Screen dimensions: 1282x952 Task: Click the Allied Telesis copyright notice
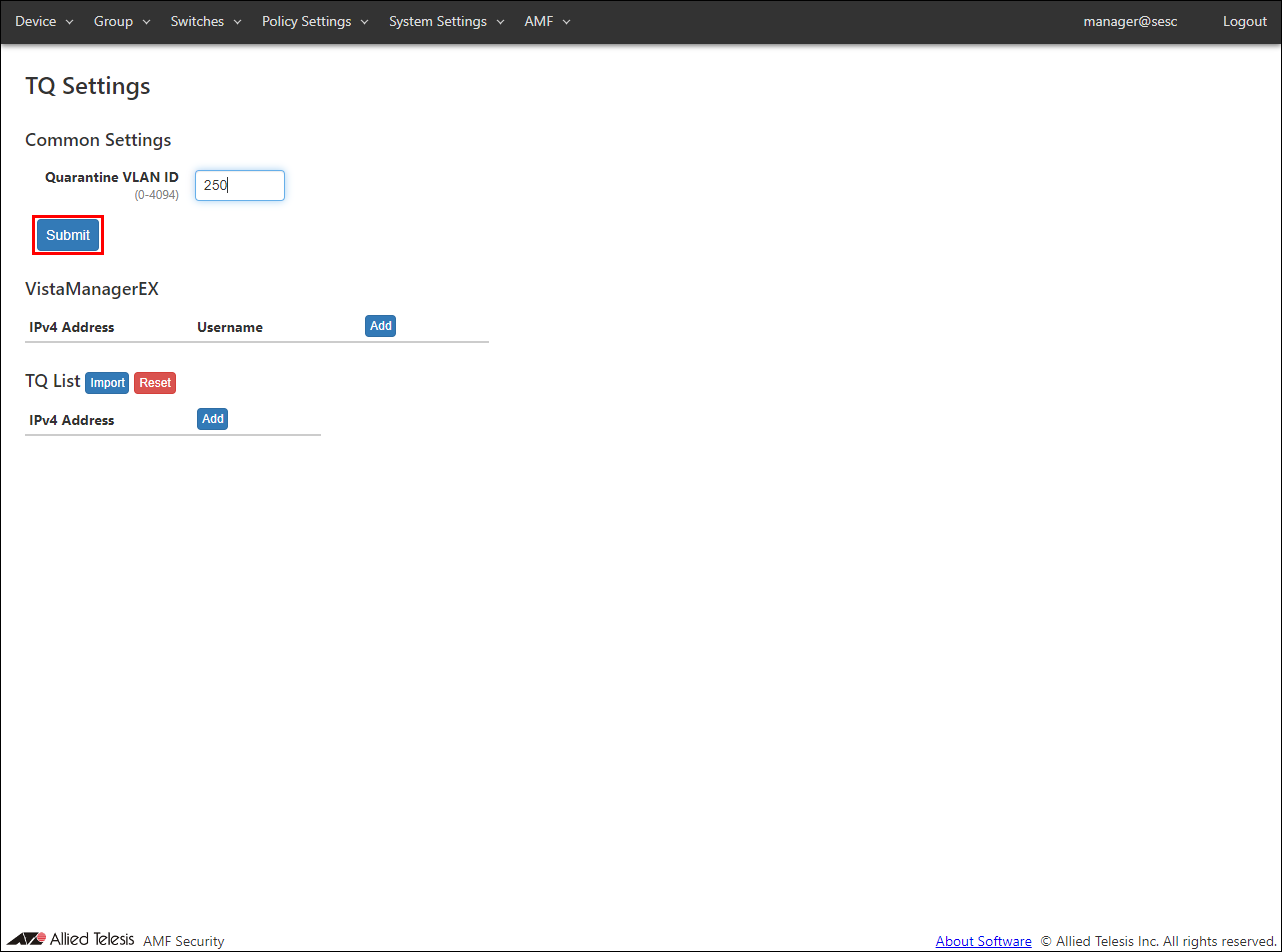[x=1159, y=941]
